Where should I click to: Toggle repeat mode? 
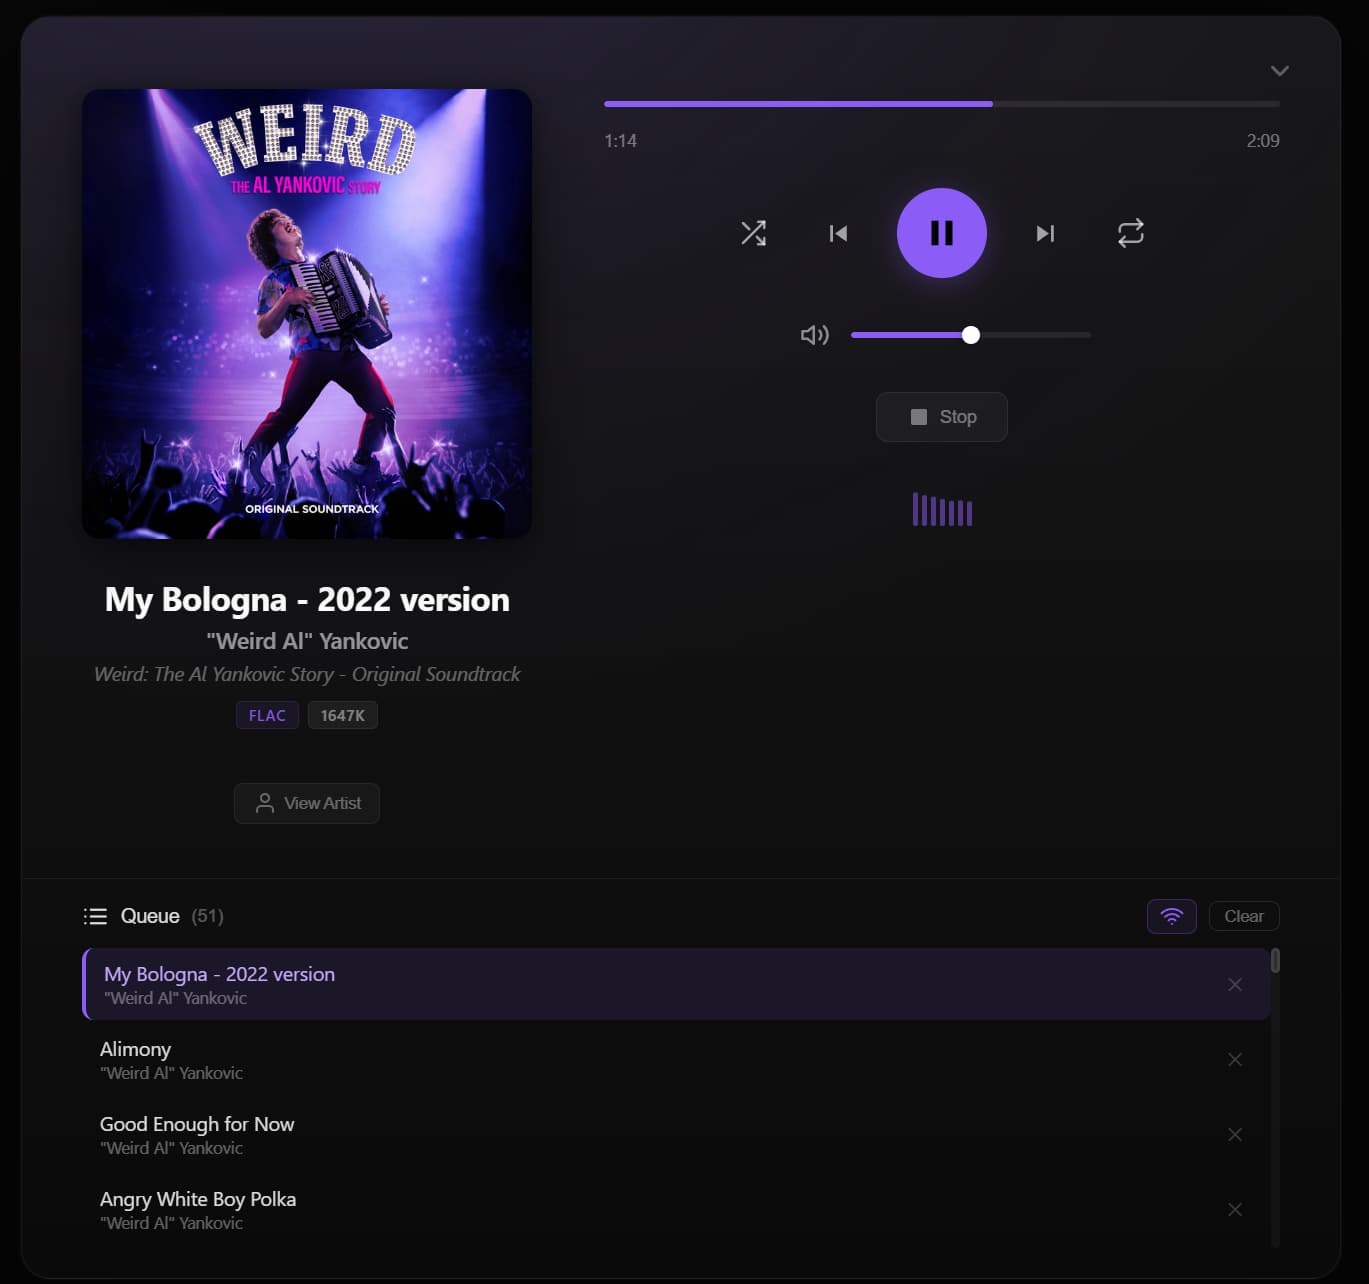click(1130, 233)
